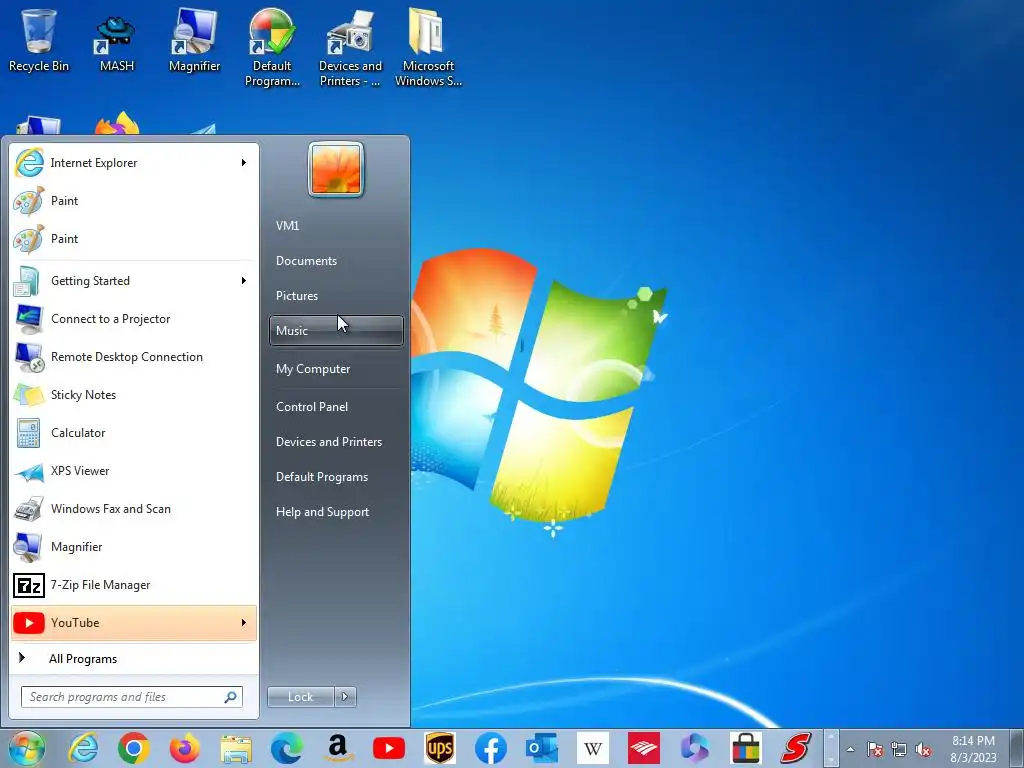This screenshot has width=1024, height=768.
Task: Open Documents from the Start menu
Action: coord(336,261)
